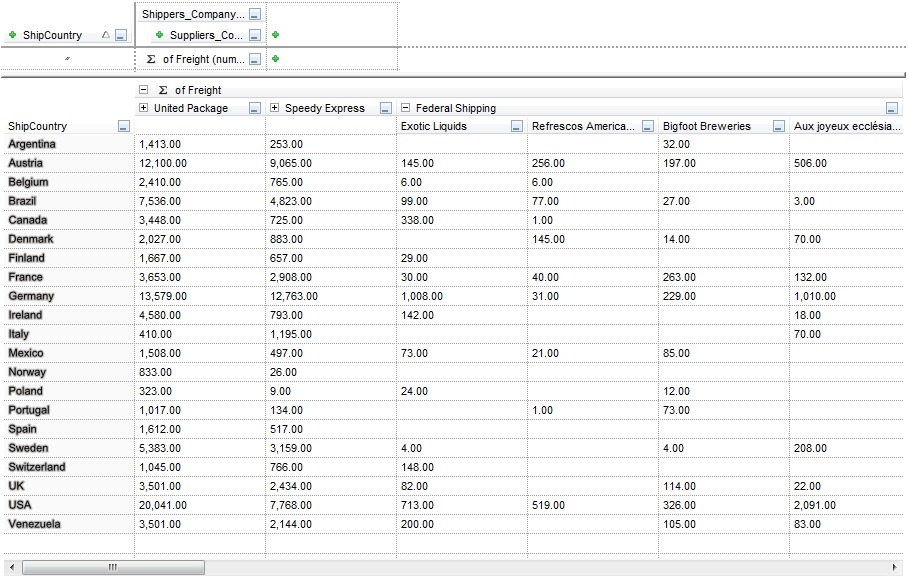Screen dimensions: 908x579
Task: Click the horizontal scrollbar thumb
Action: point(112,568)
